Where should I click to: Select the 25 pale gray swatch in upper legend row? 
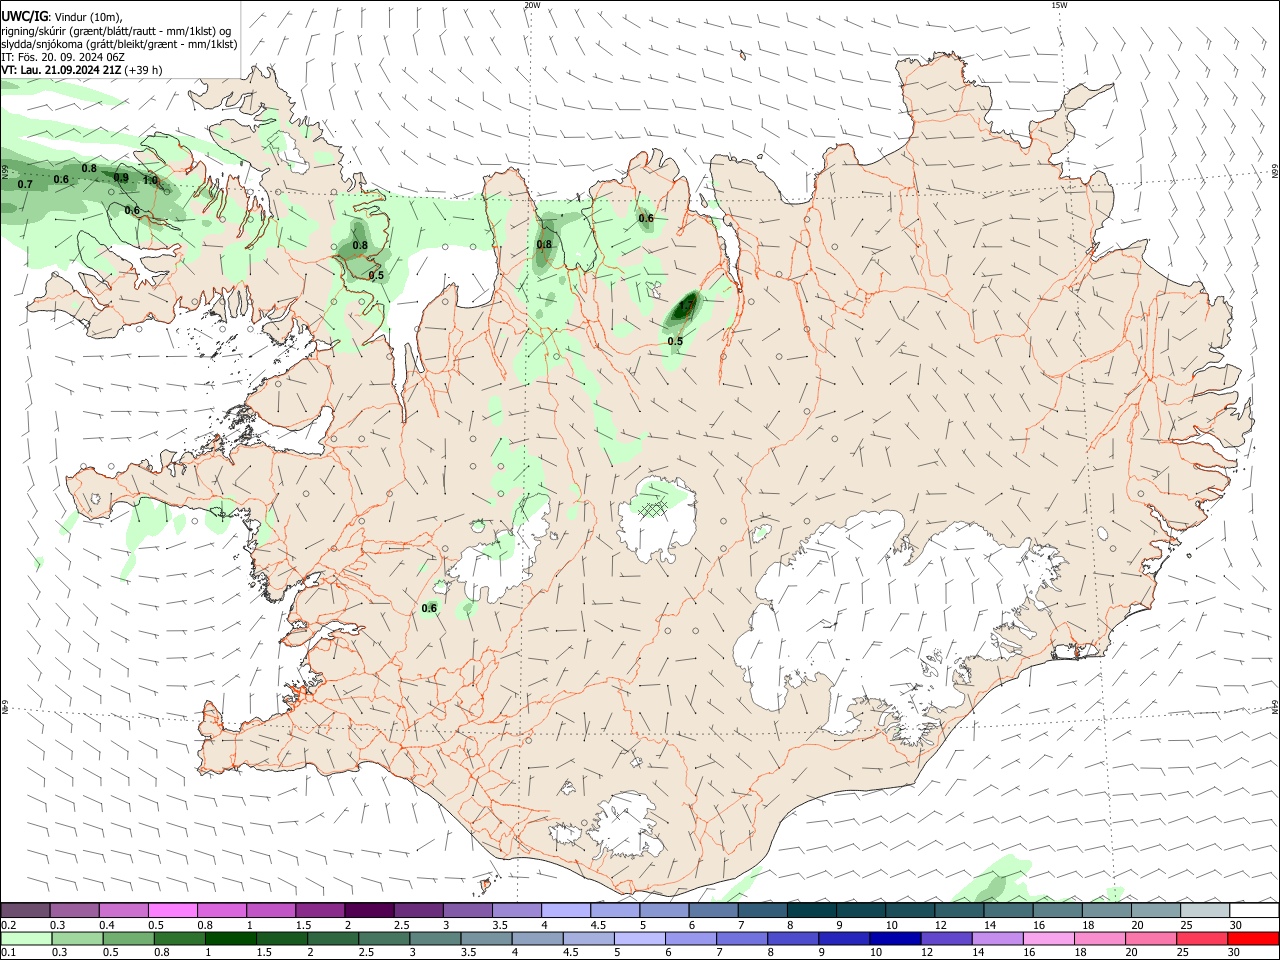[1205, 910]
